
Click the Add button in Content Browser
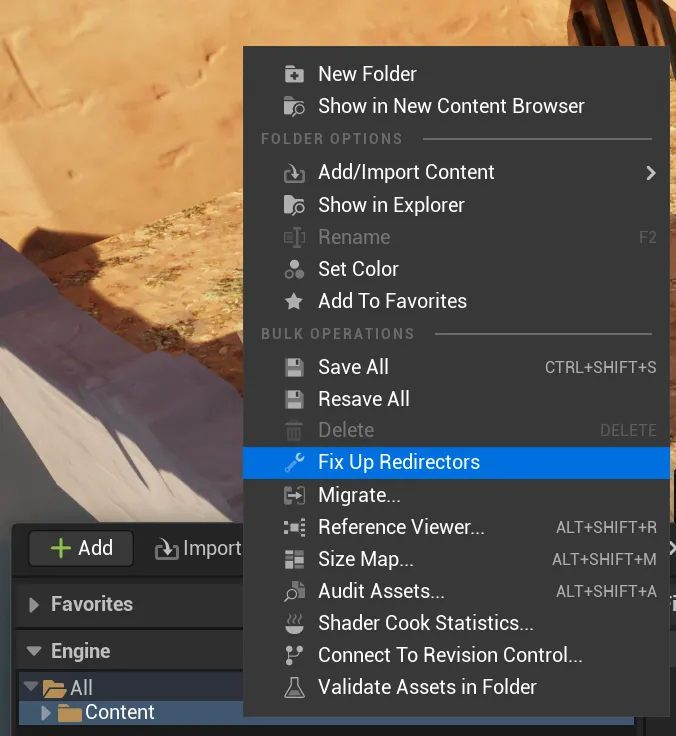(x=81, y=548)
